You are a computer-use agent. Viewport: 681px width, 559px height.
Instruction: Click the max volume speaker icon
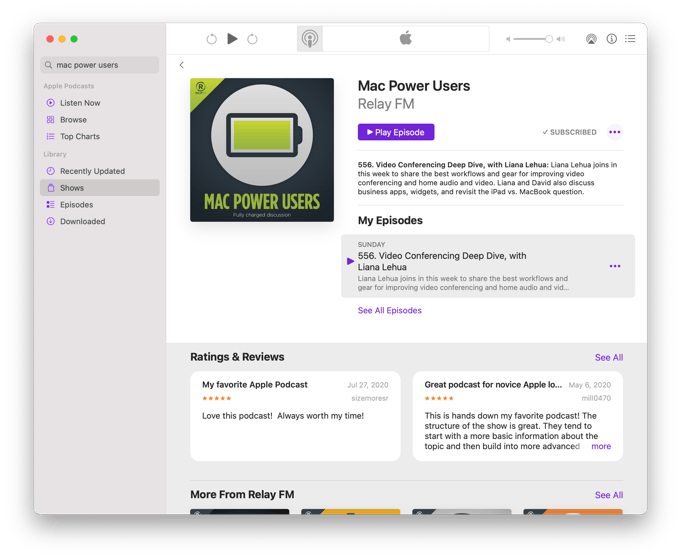(561, 39)
